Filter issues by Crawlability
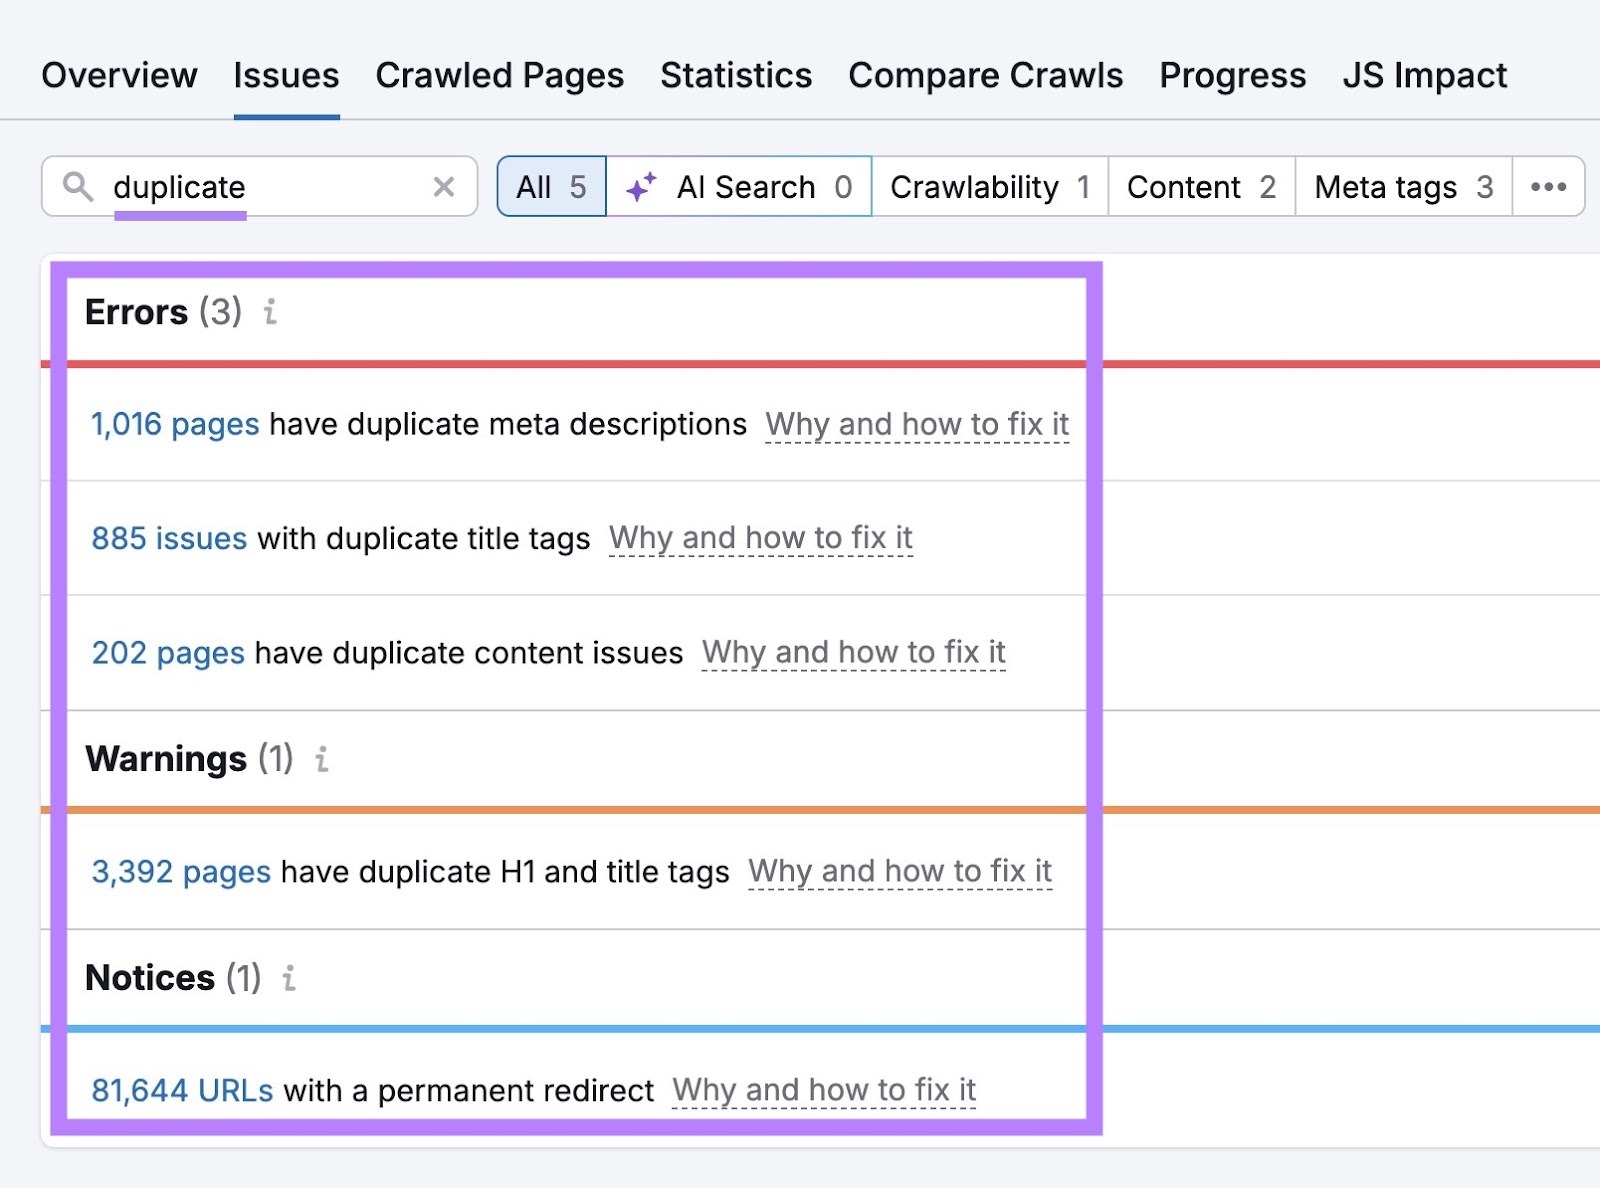This screenshot has width=1600, height=1188. 977,186
